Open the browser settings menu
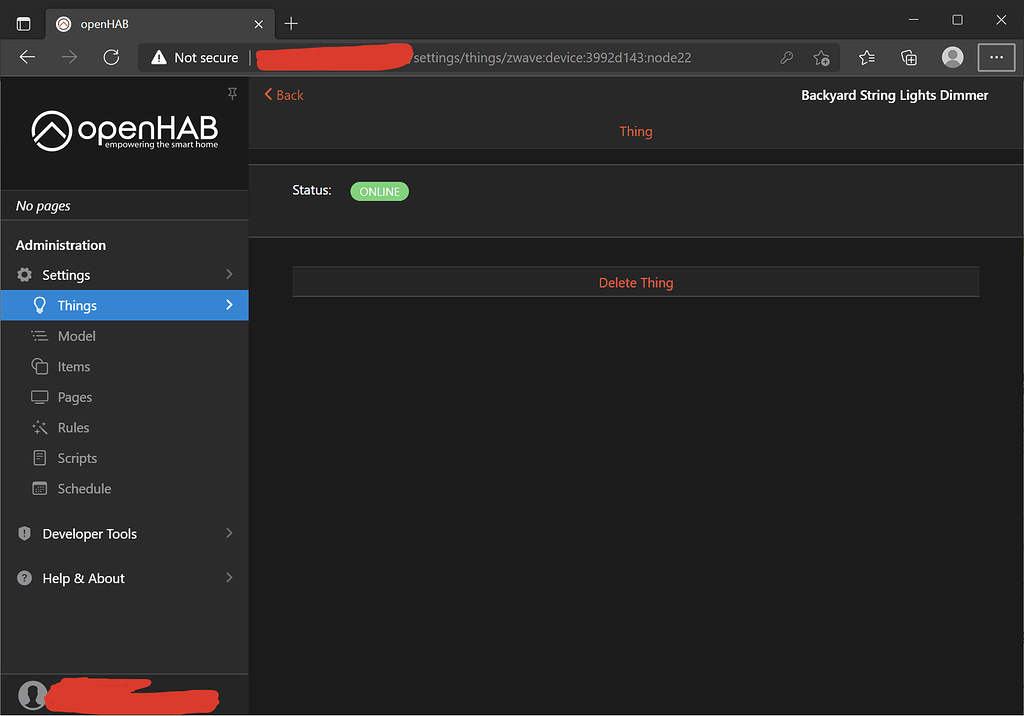Viewport: 1024px width, 716px height. pyautogui.click(x=996, y=57)
